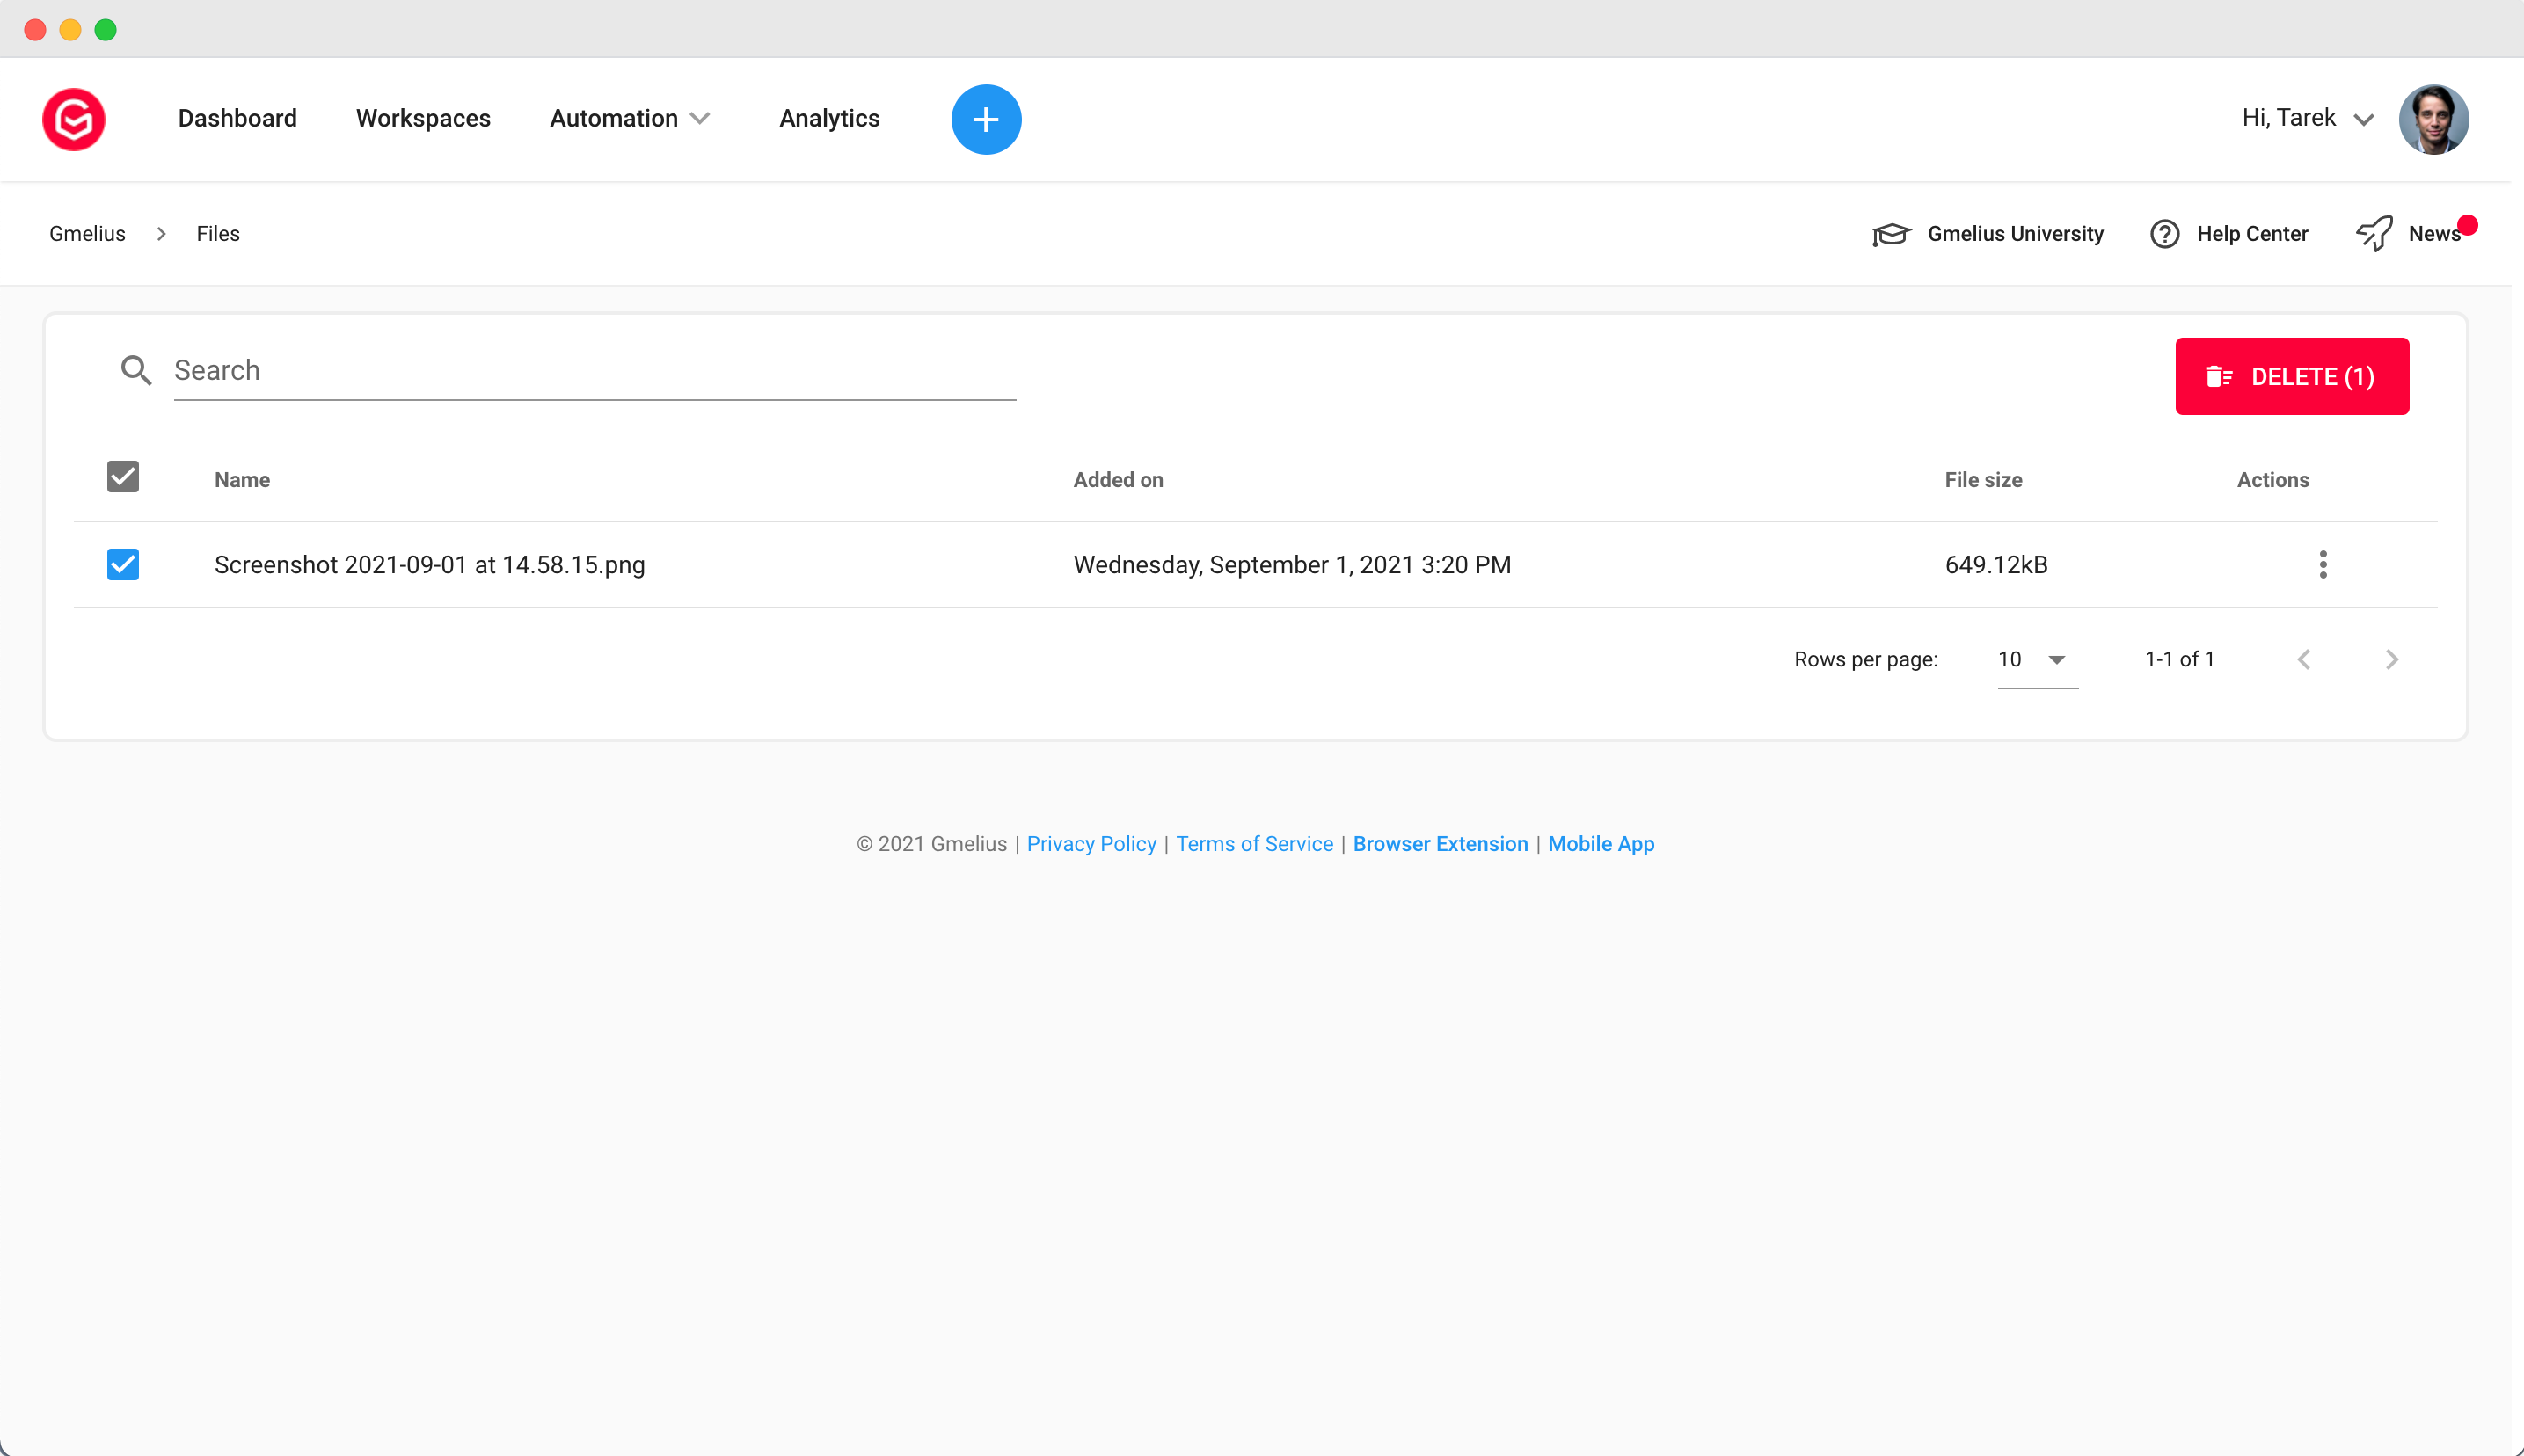Click the DELETE (1) button
The image size is (2524, 1456).
2291,376
